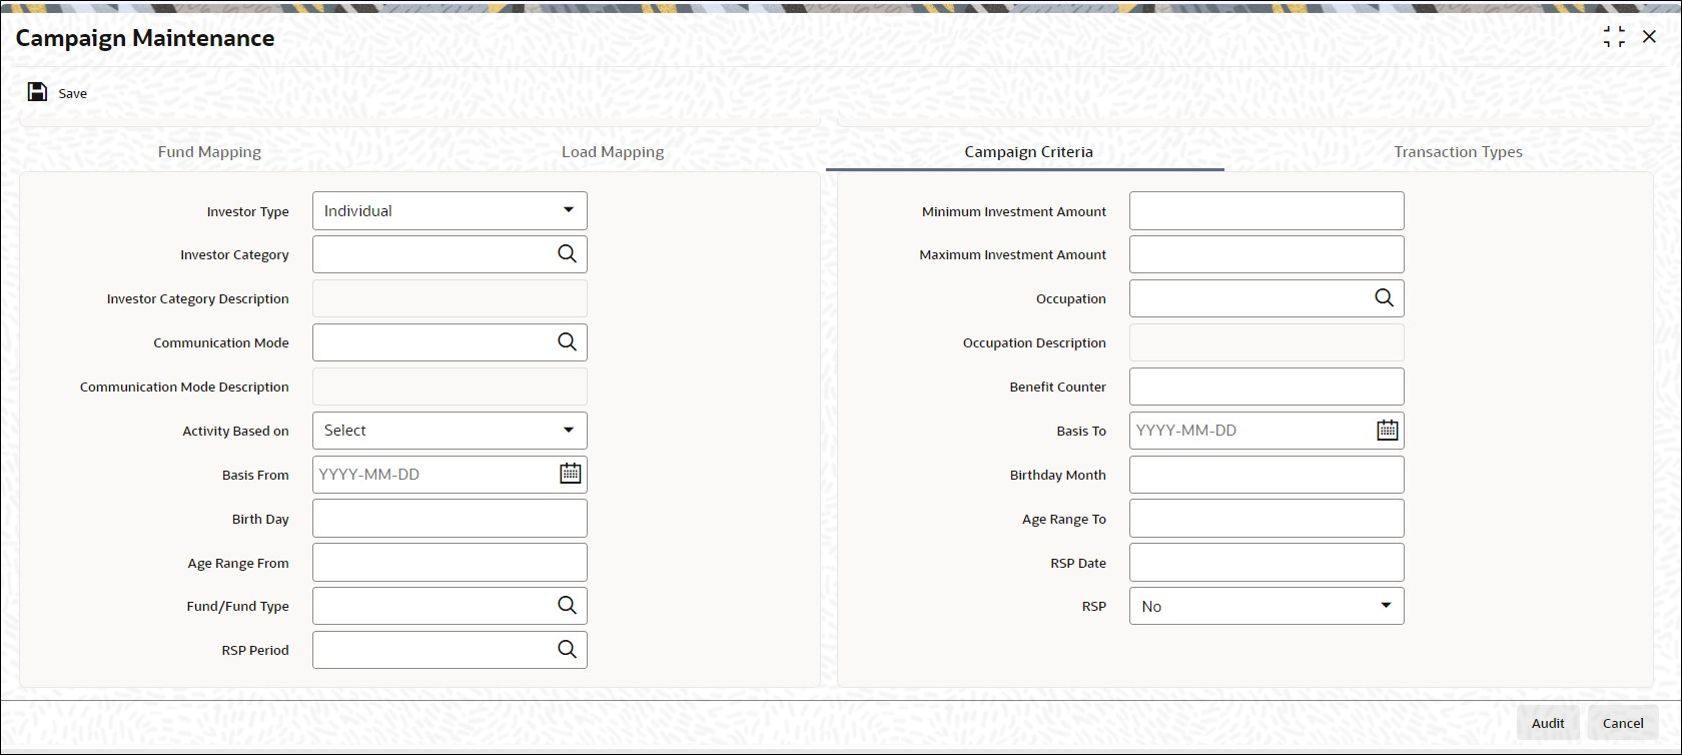
Task: Open Fund/Fund Type search lookup
Action: tap(567, 605)
